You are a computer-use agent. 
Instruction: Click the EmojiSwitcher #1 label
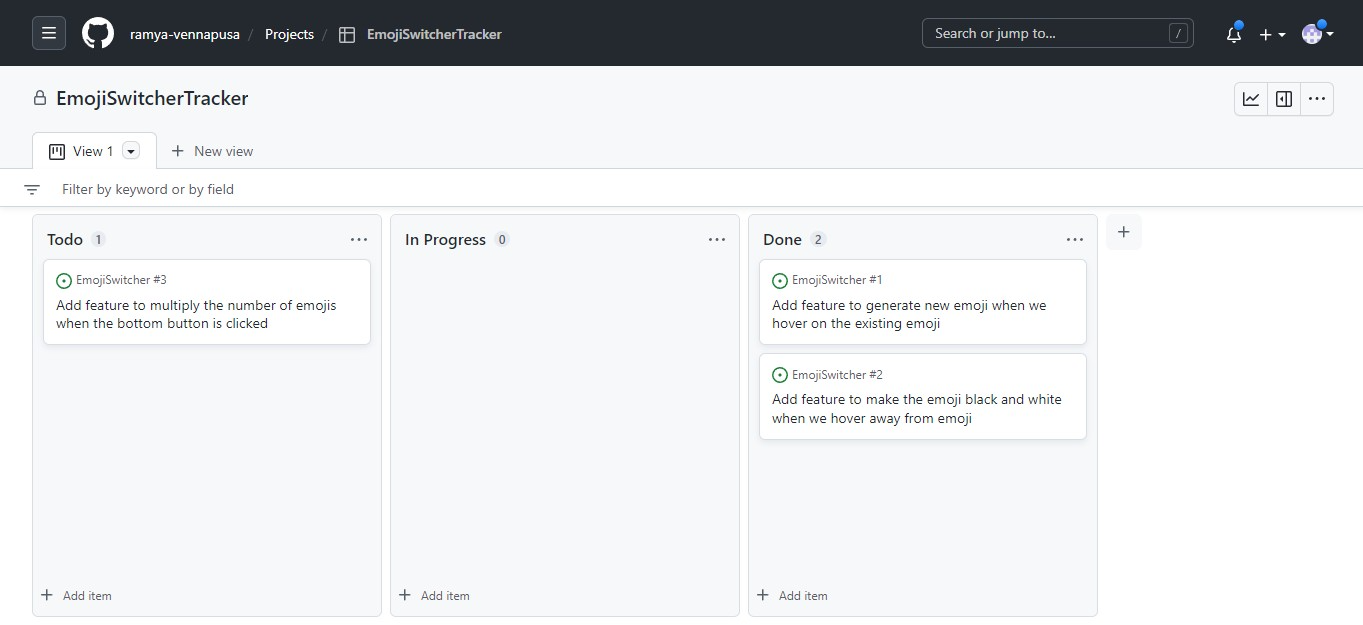coord(837,280)
